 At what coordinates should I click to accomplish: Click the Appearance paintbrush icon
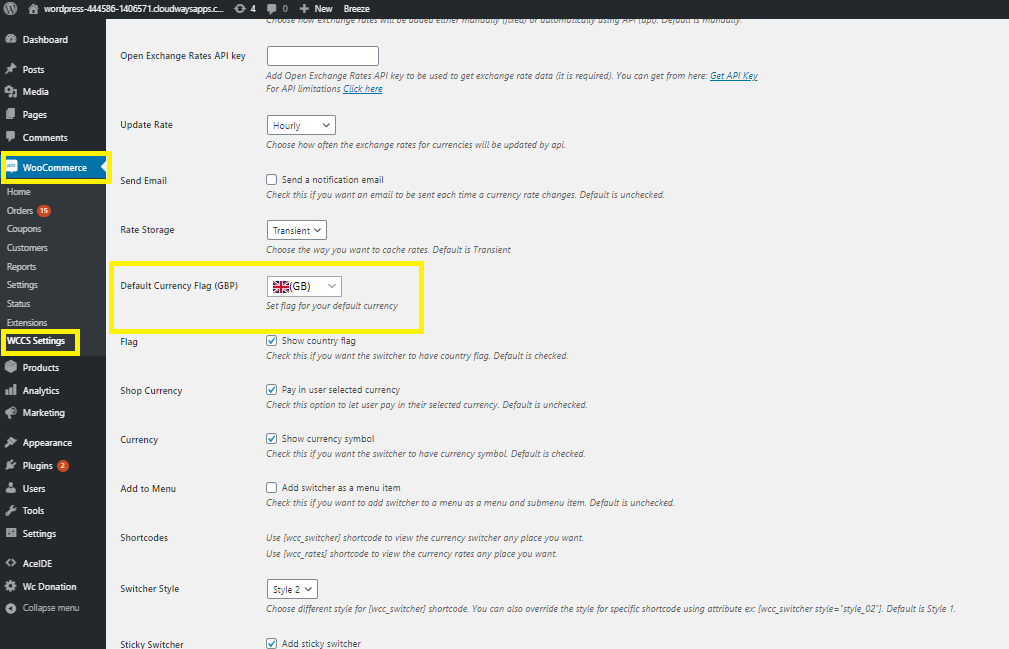pos(11,443)
